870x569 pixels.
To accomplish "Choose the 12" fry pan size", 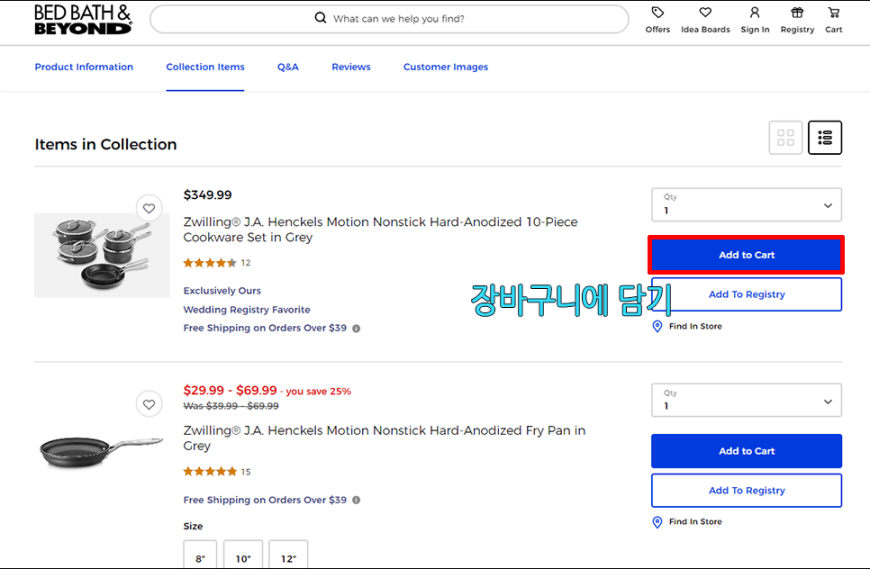I will point(288,555).
